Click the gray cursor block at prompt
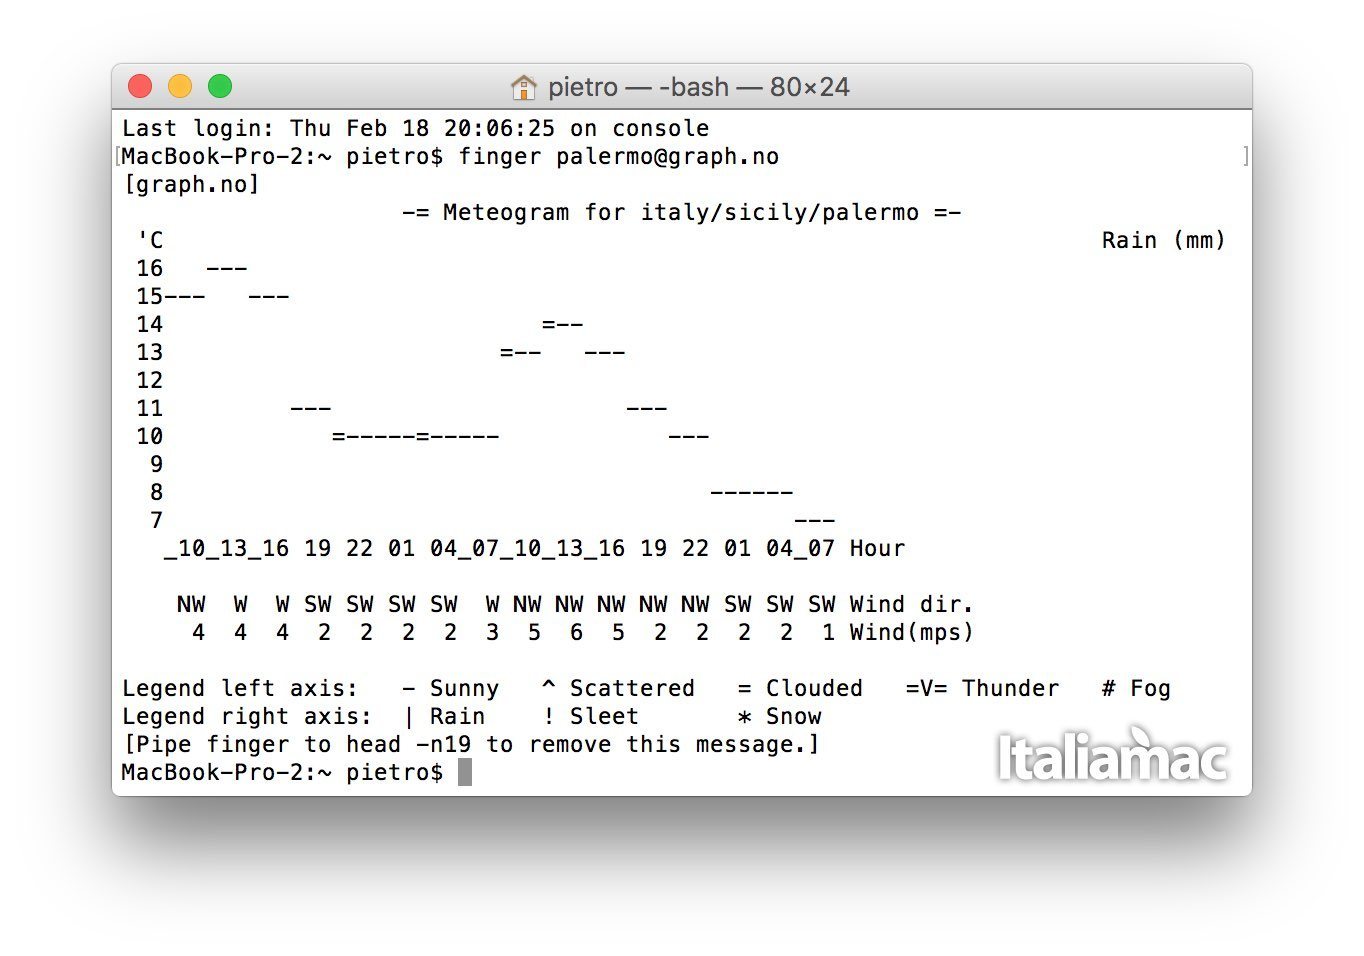The width and height of the screenshot is (1364, 956). [x=465, y=772]
